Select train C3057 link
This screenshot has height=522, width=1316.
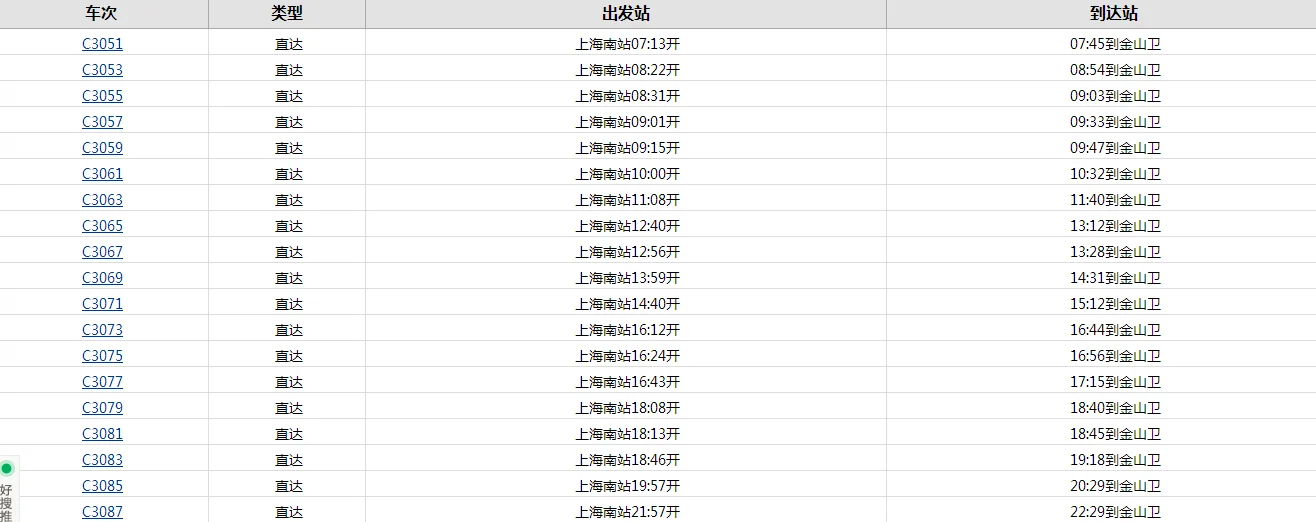coord(102,122)
